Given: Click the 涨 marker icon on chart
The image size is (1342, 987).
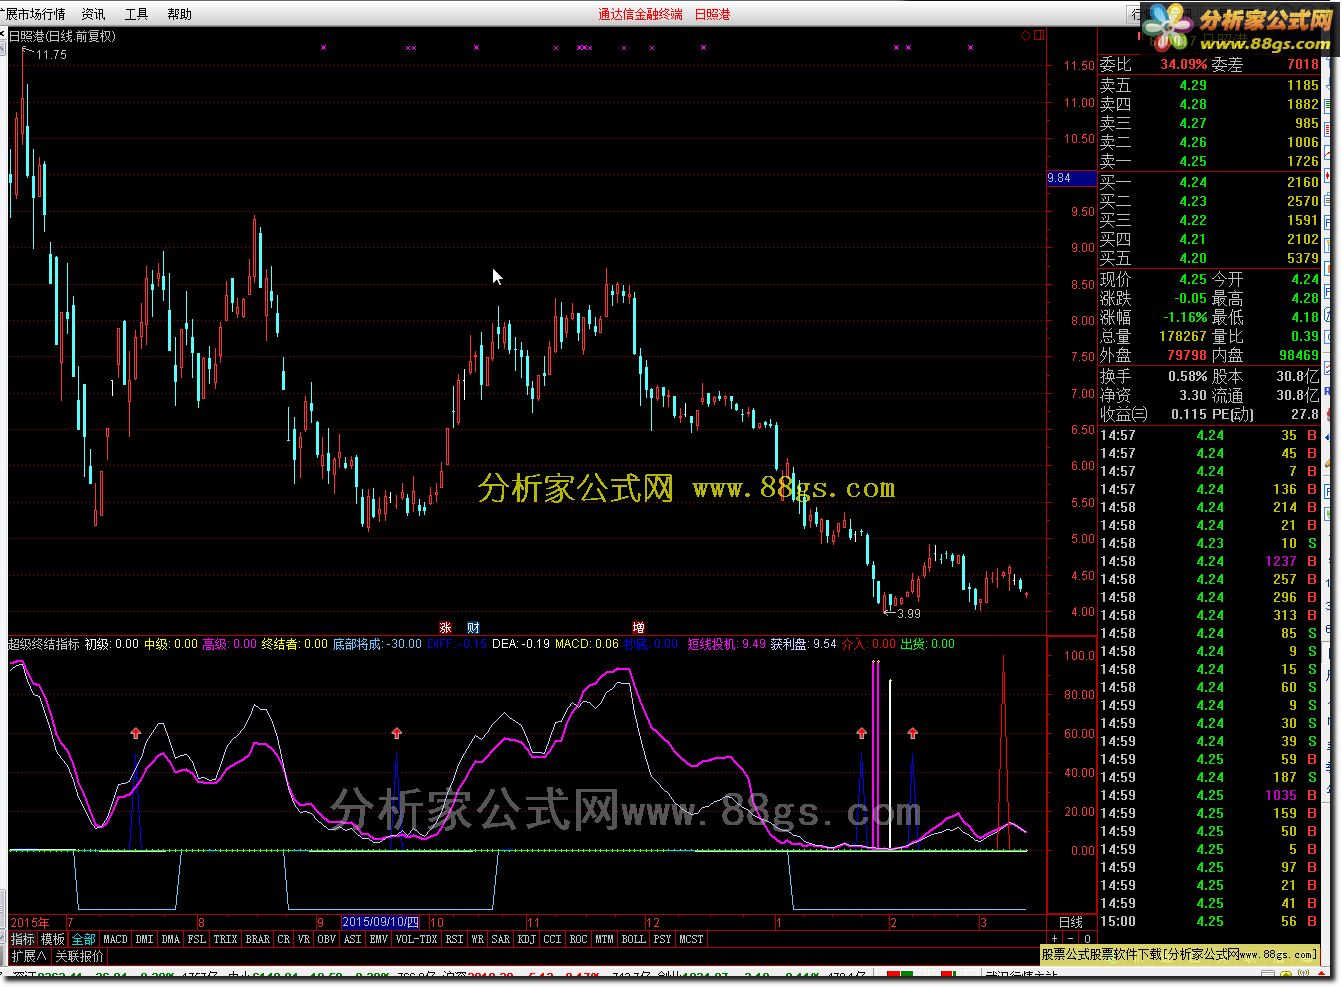Looking at the screenshot, I should point(445,627).
